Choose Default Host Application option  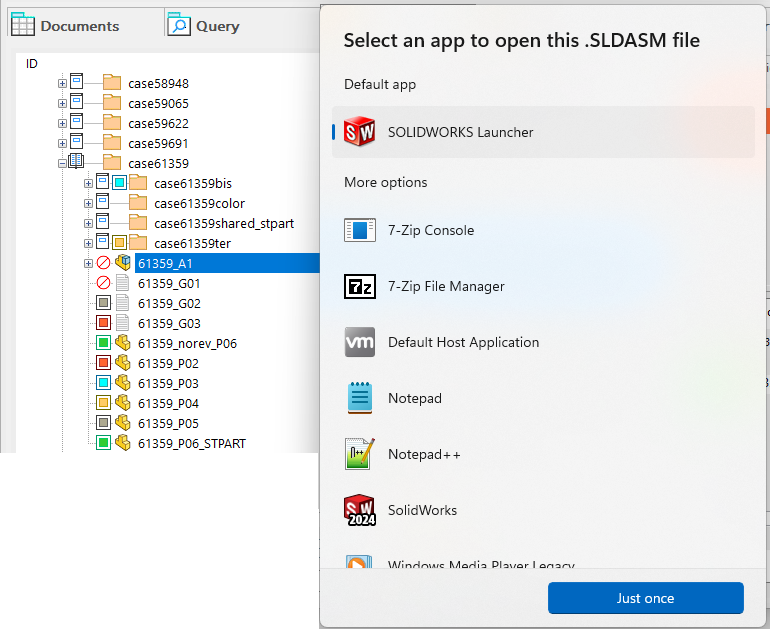coord(543,342)
